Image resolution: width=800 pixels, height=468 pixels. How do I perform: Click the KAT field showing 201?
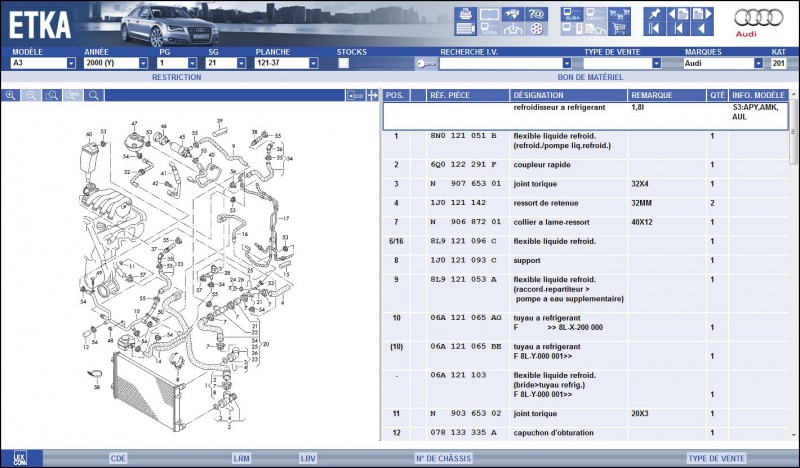779,63
